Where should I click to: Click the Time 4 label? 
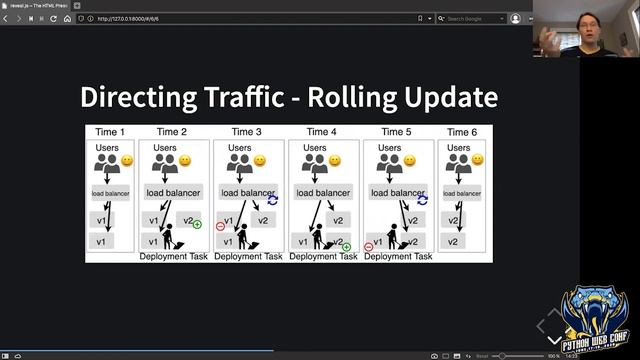click(321, 132)
